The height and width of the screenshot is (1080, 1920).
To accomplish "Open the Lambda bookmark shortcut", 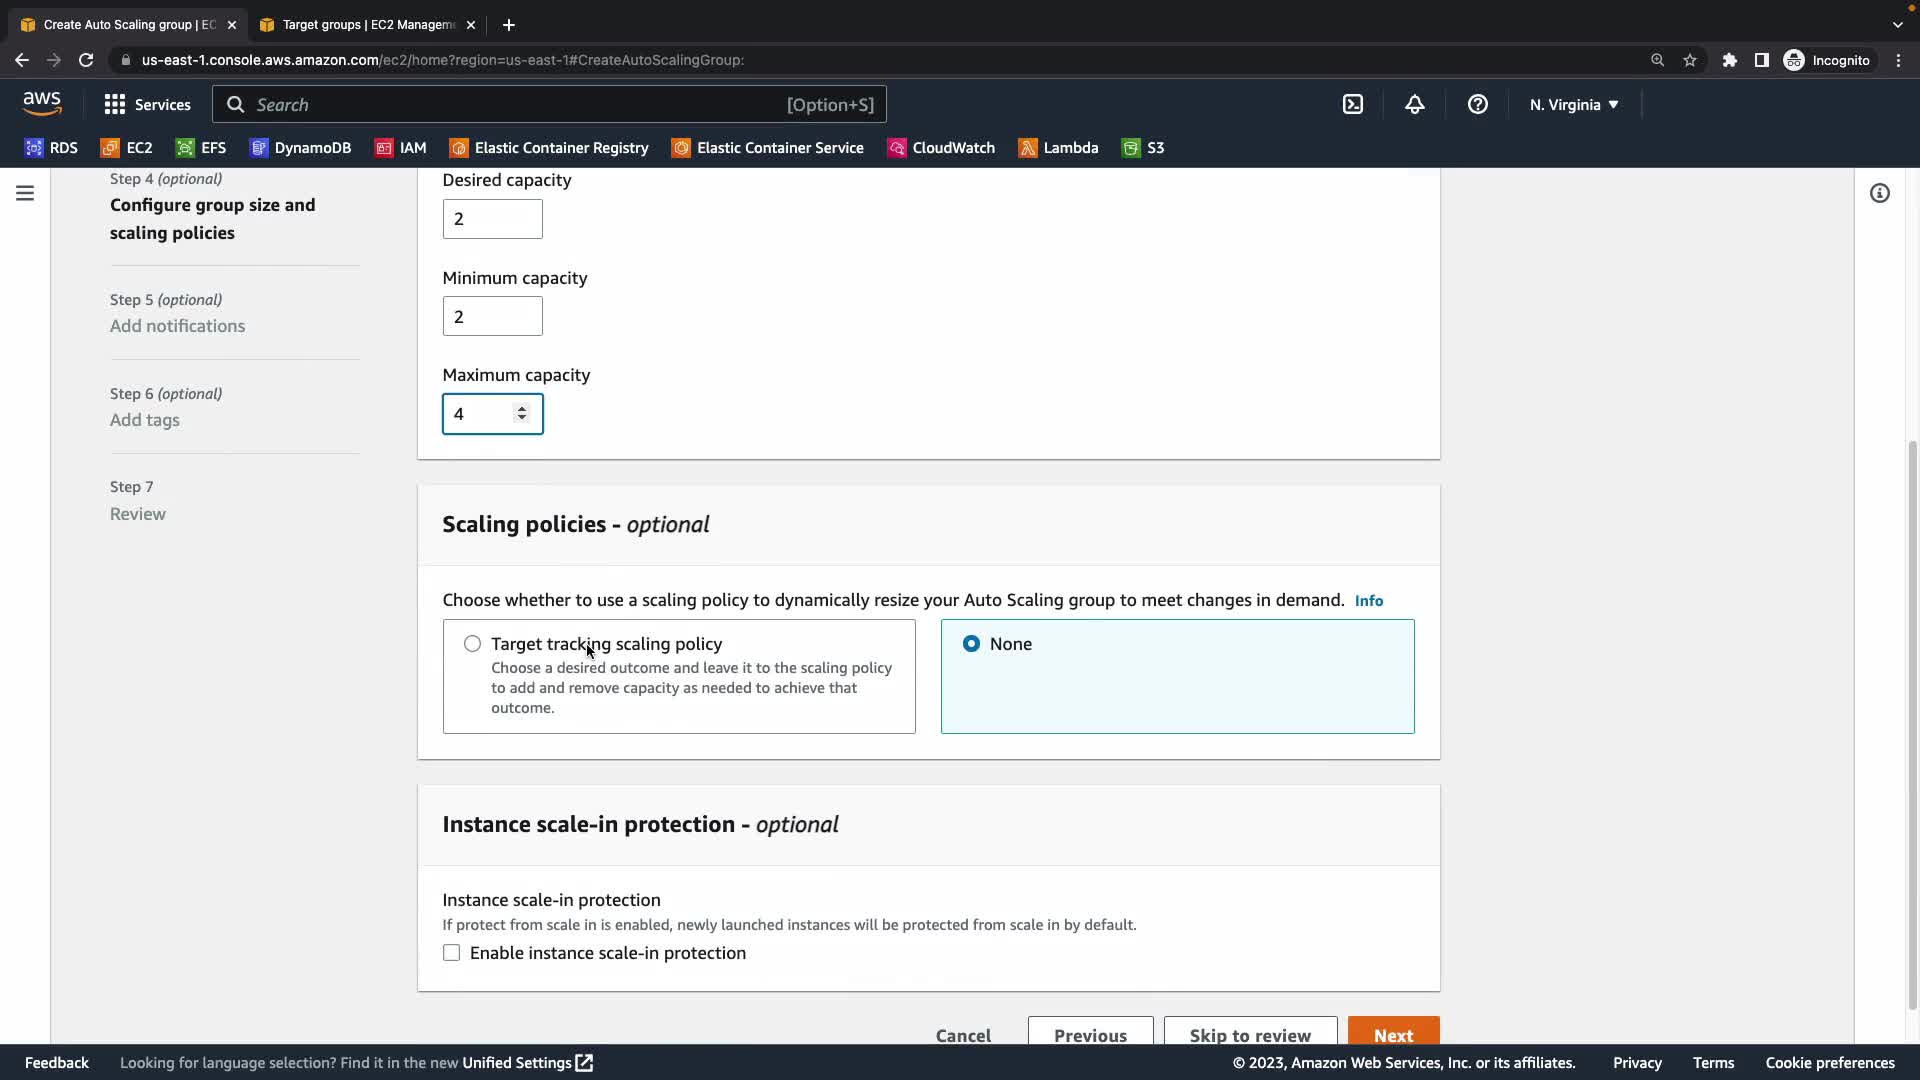I will tap(1058, 148).
